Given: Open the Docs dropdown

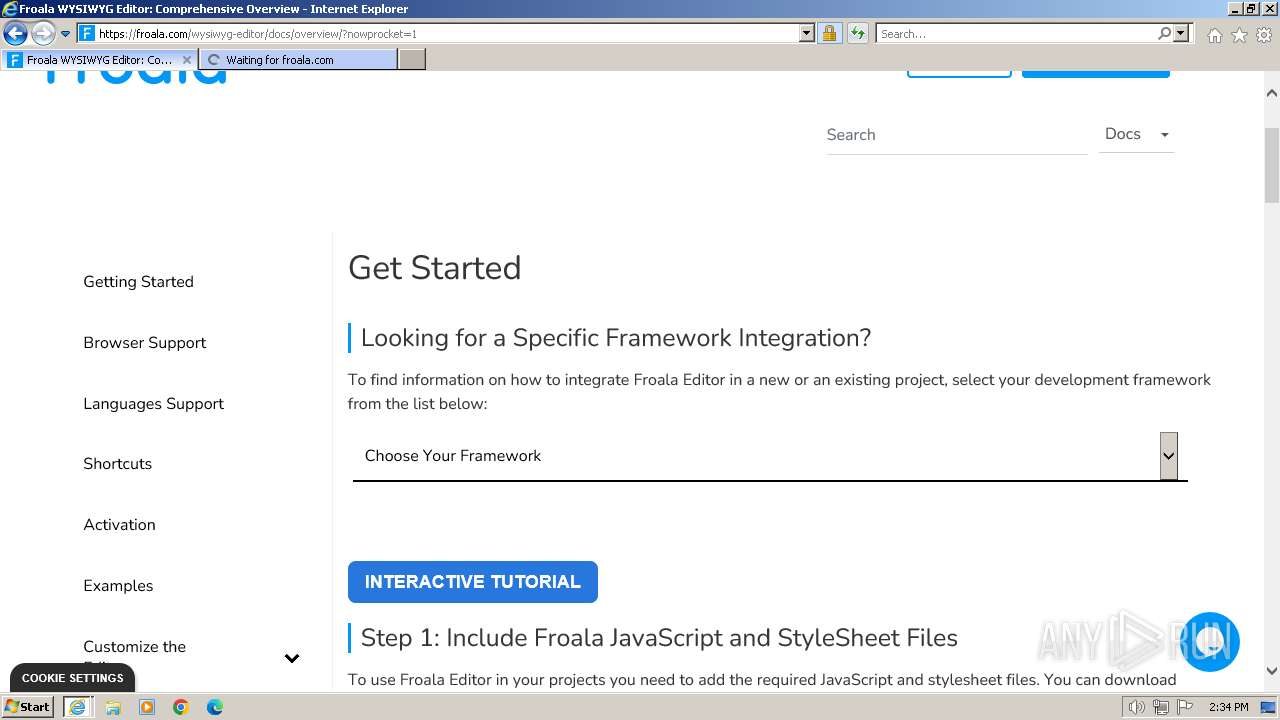Looking at the screenshot, I should point(1136,134).
